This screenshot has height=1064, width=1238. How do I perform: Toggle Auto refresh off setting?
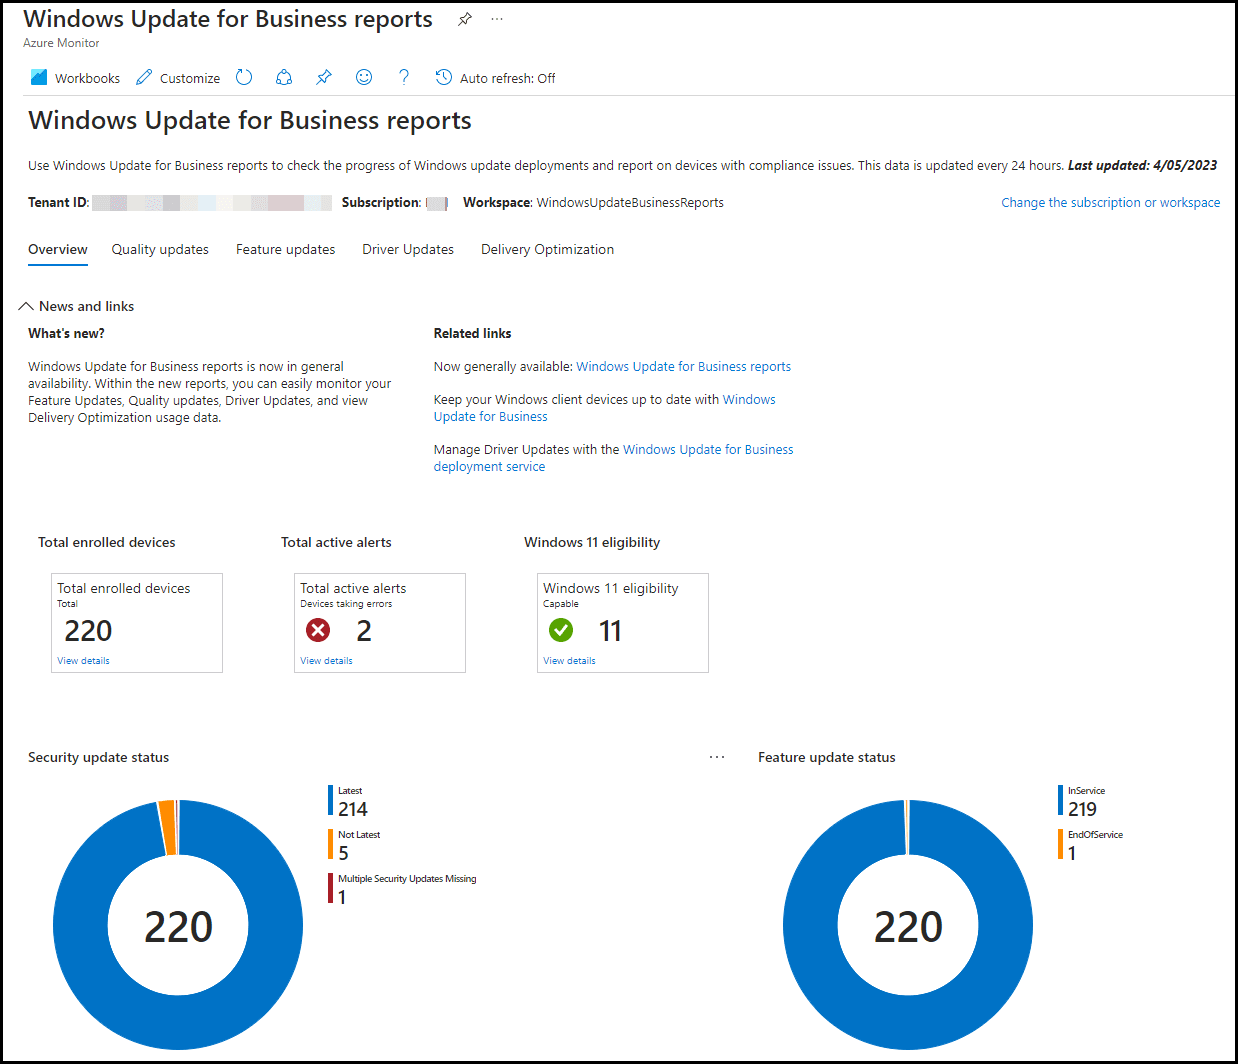[495, 77]
